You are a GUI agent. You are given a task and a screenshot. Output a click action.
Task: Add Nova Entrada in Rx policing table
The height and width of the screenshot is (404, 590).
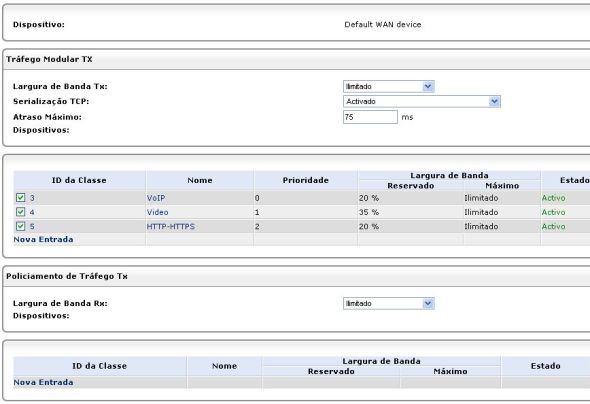point(43,383)
